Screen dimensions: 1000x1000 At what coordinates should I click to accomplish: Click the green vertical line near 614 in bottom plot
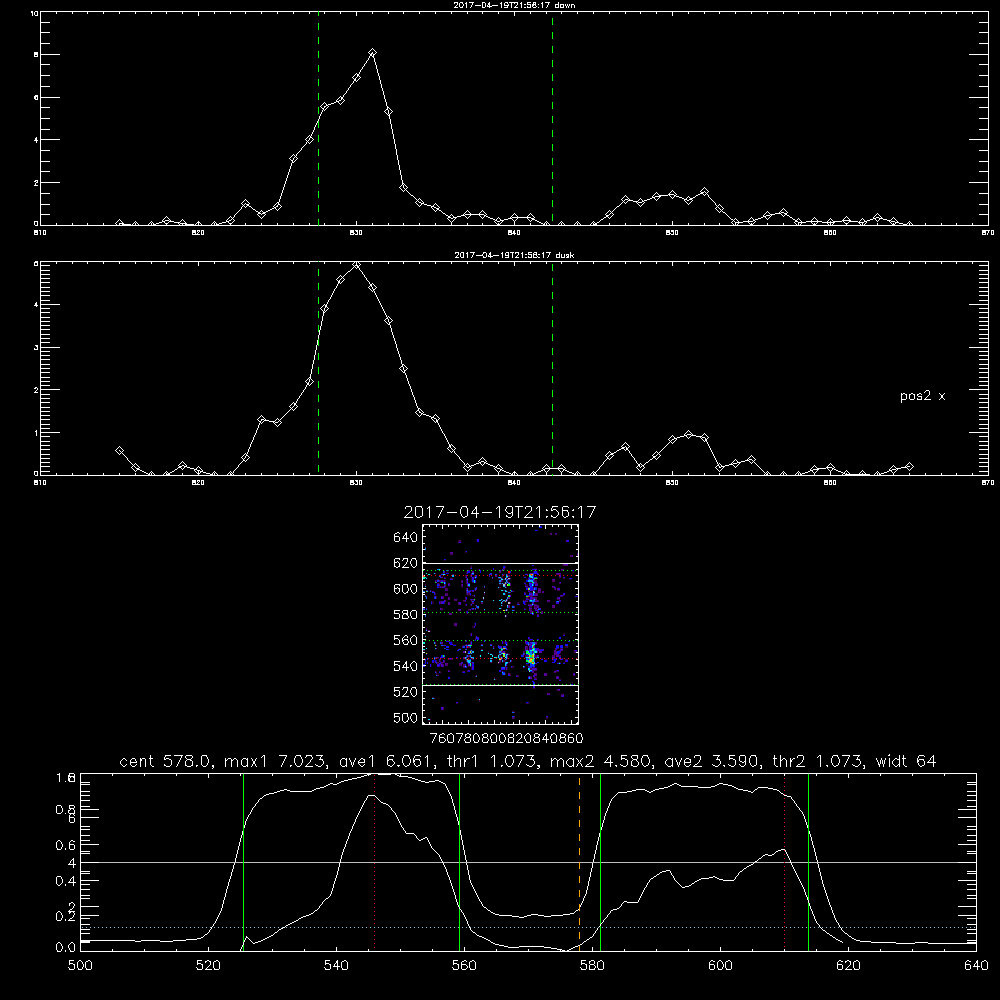(808, 861)
